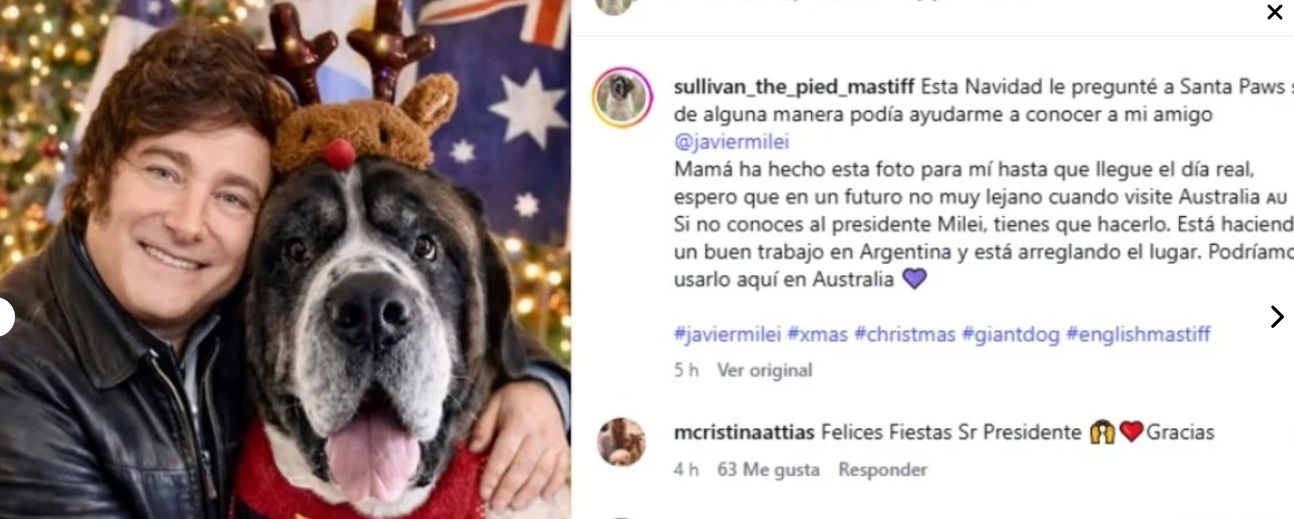
Task: Open the #javiermilei hashtag
Action: point(727,335)
